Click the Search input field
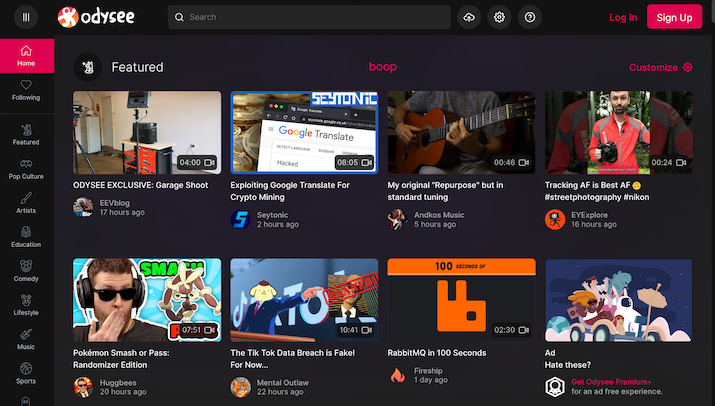Image resolution: width=715 pixels, height=406 pixels. click(309, 17)
